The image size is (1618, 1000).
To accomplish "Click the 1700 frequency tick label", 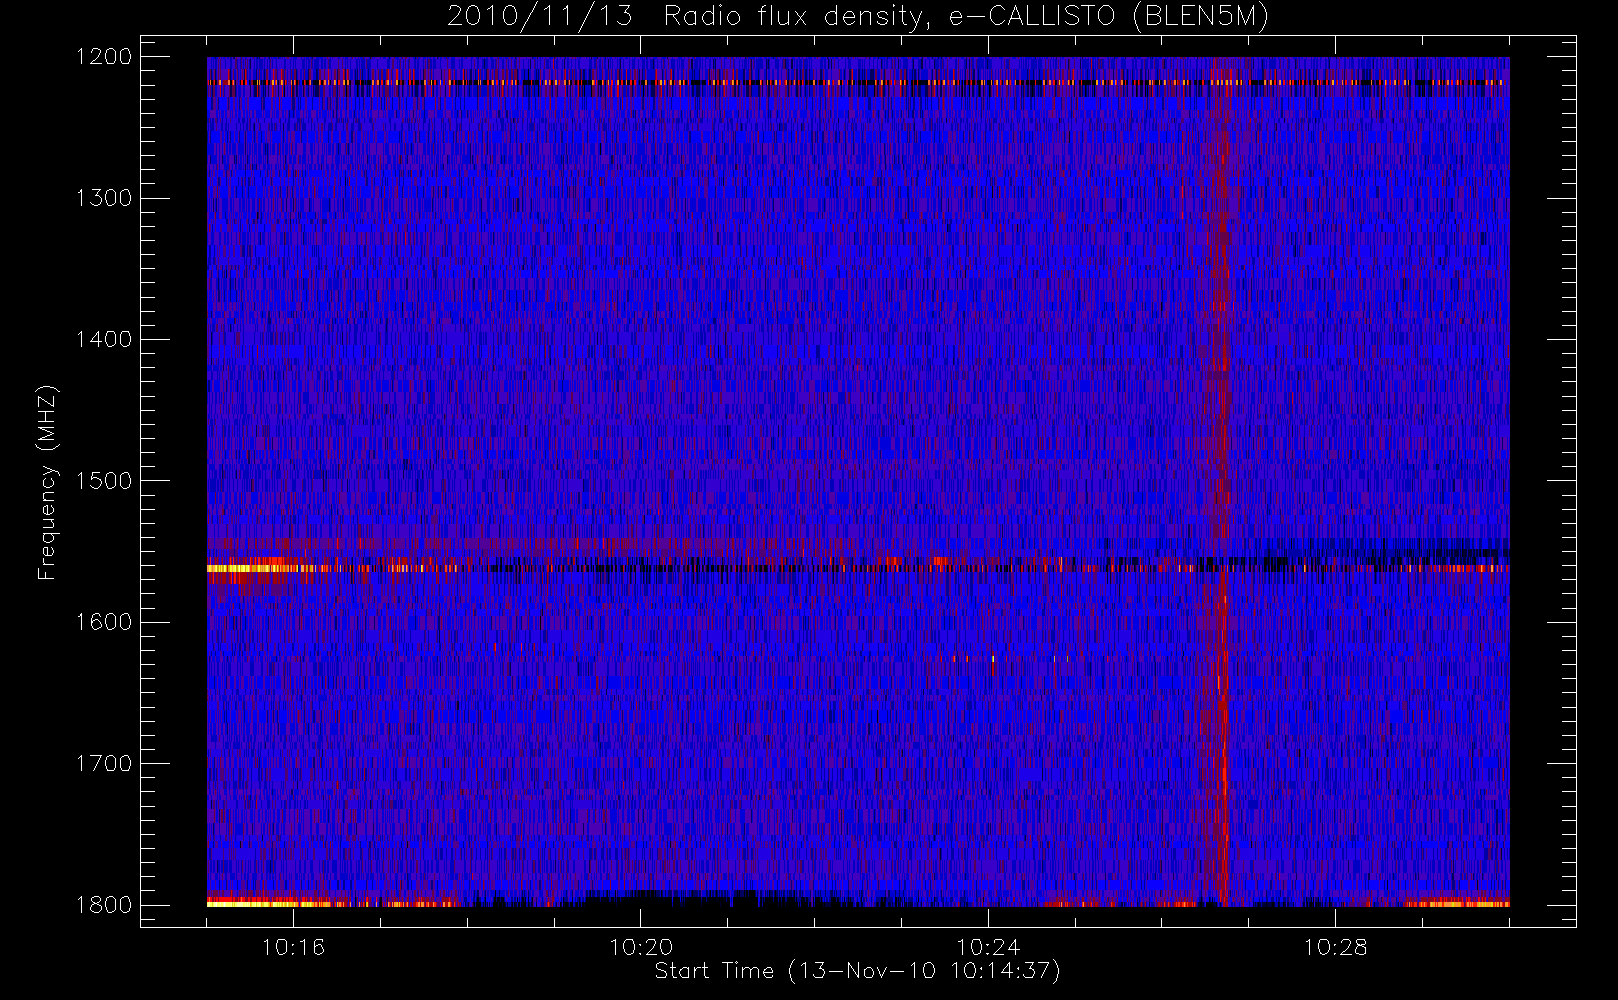I will click(104, 764).
